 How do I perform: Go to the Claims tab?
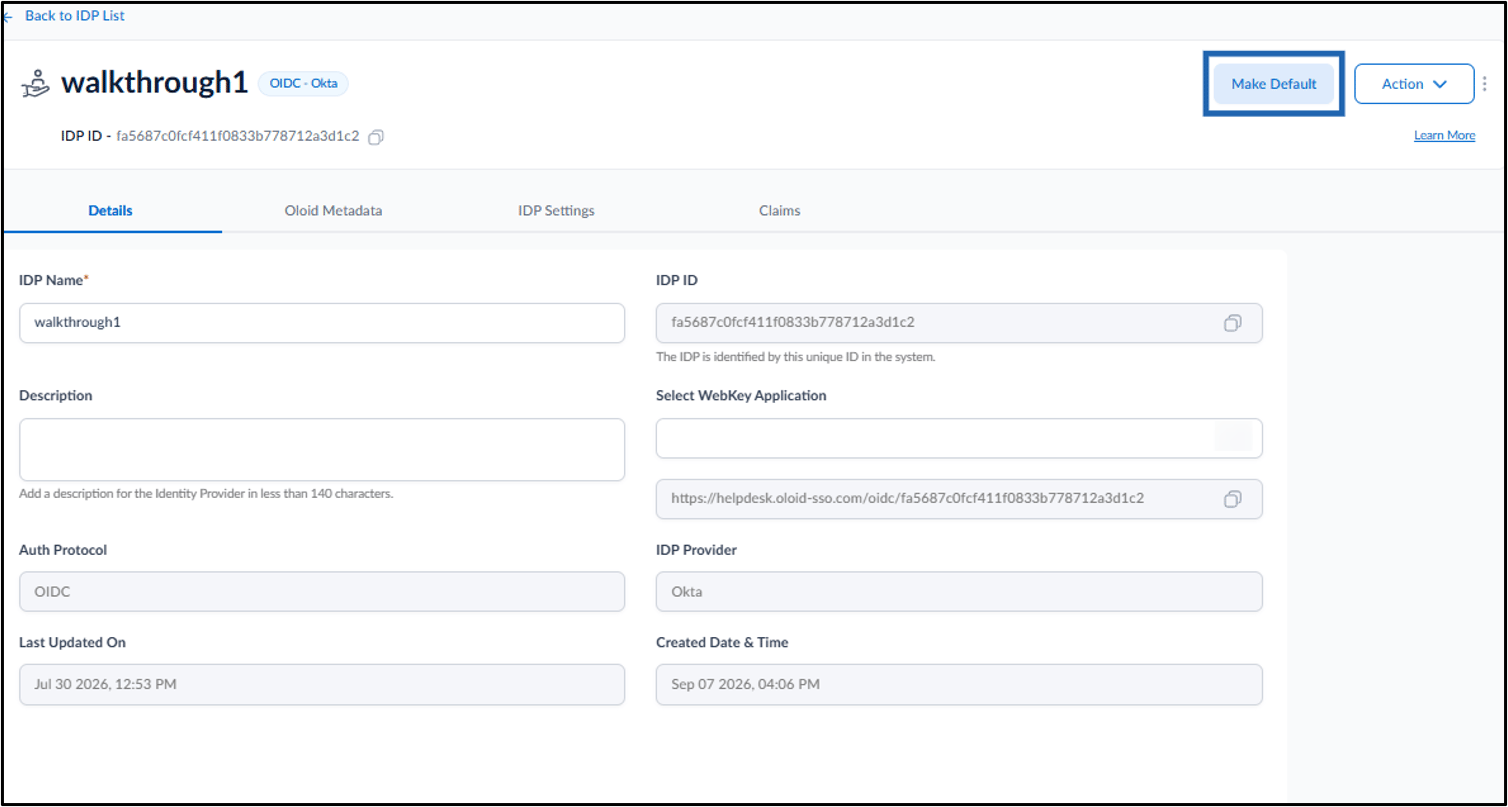[x=779, y=211]
